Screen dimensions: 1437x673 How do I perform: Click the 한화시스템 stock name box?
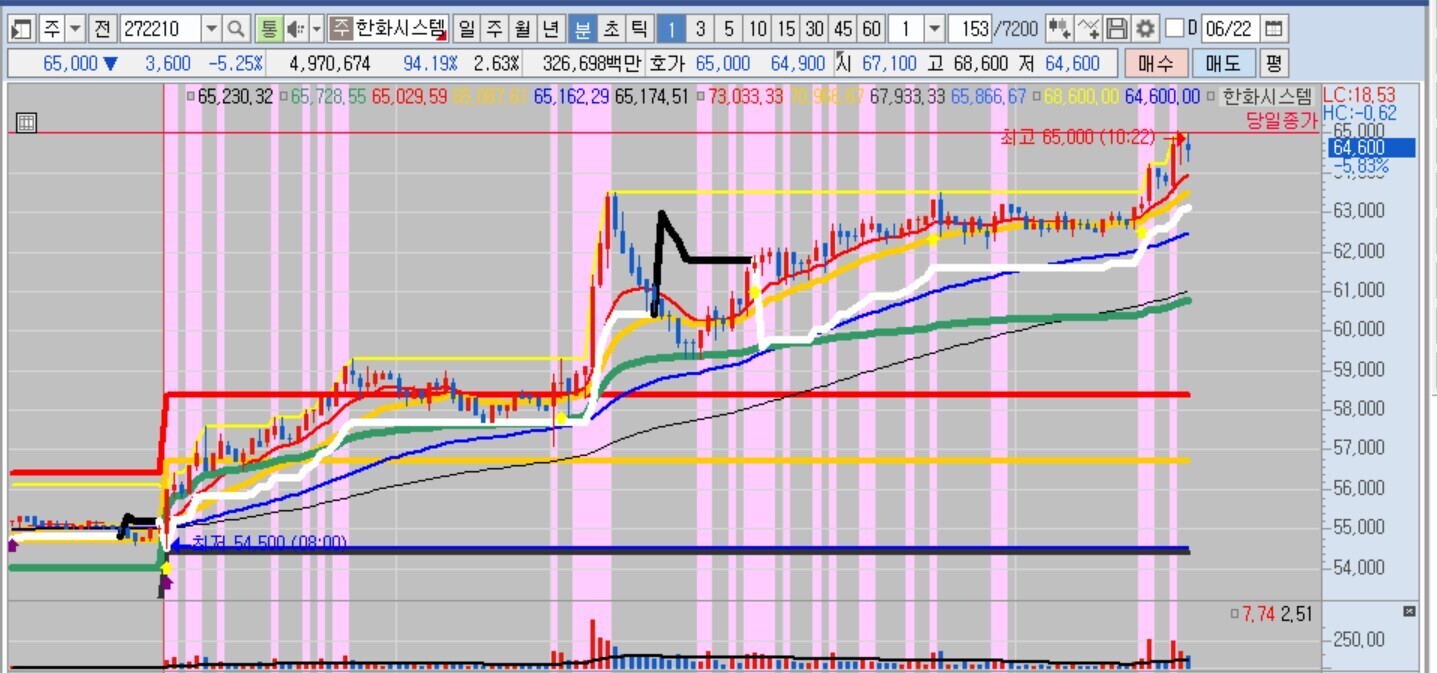tap(388, 28)
